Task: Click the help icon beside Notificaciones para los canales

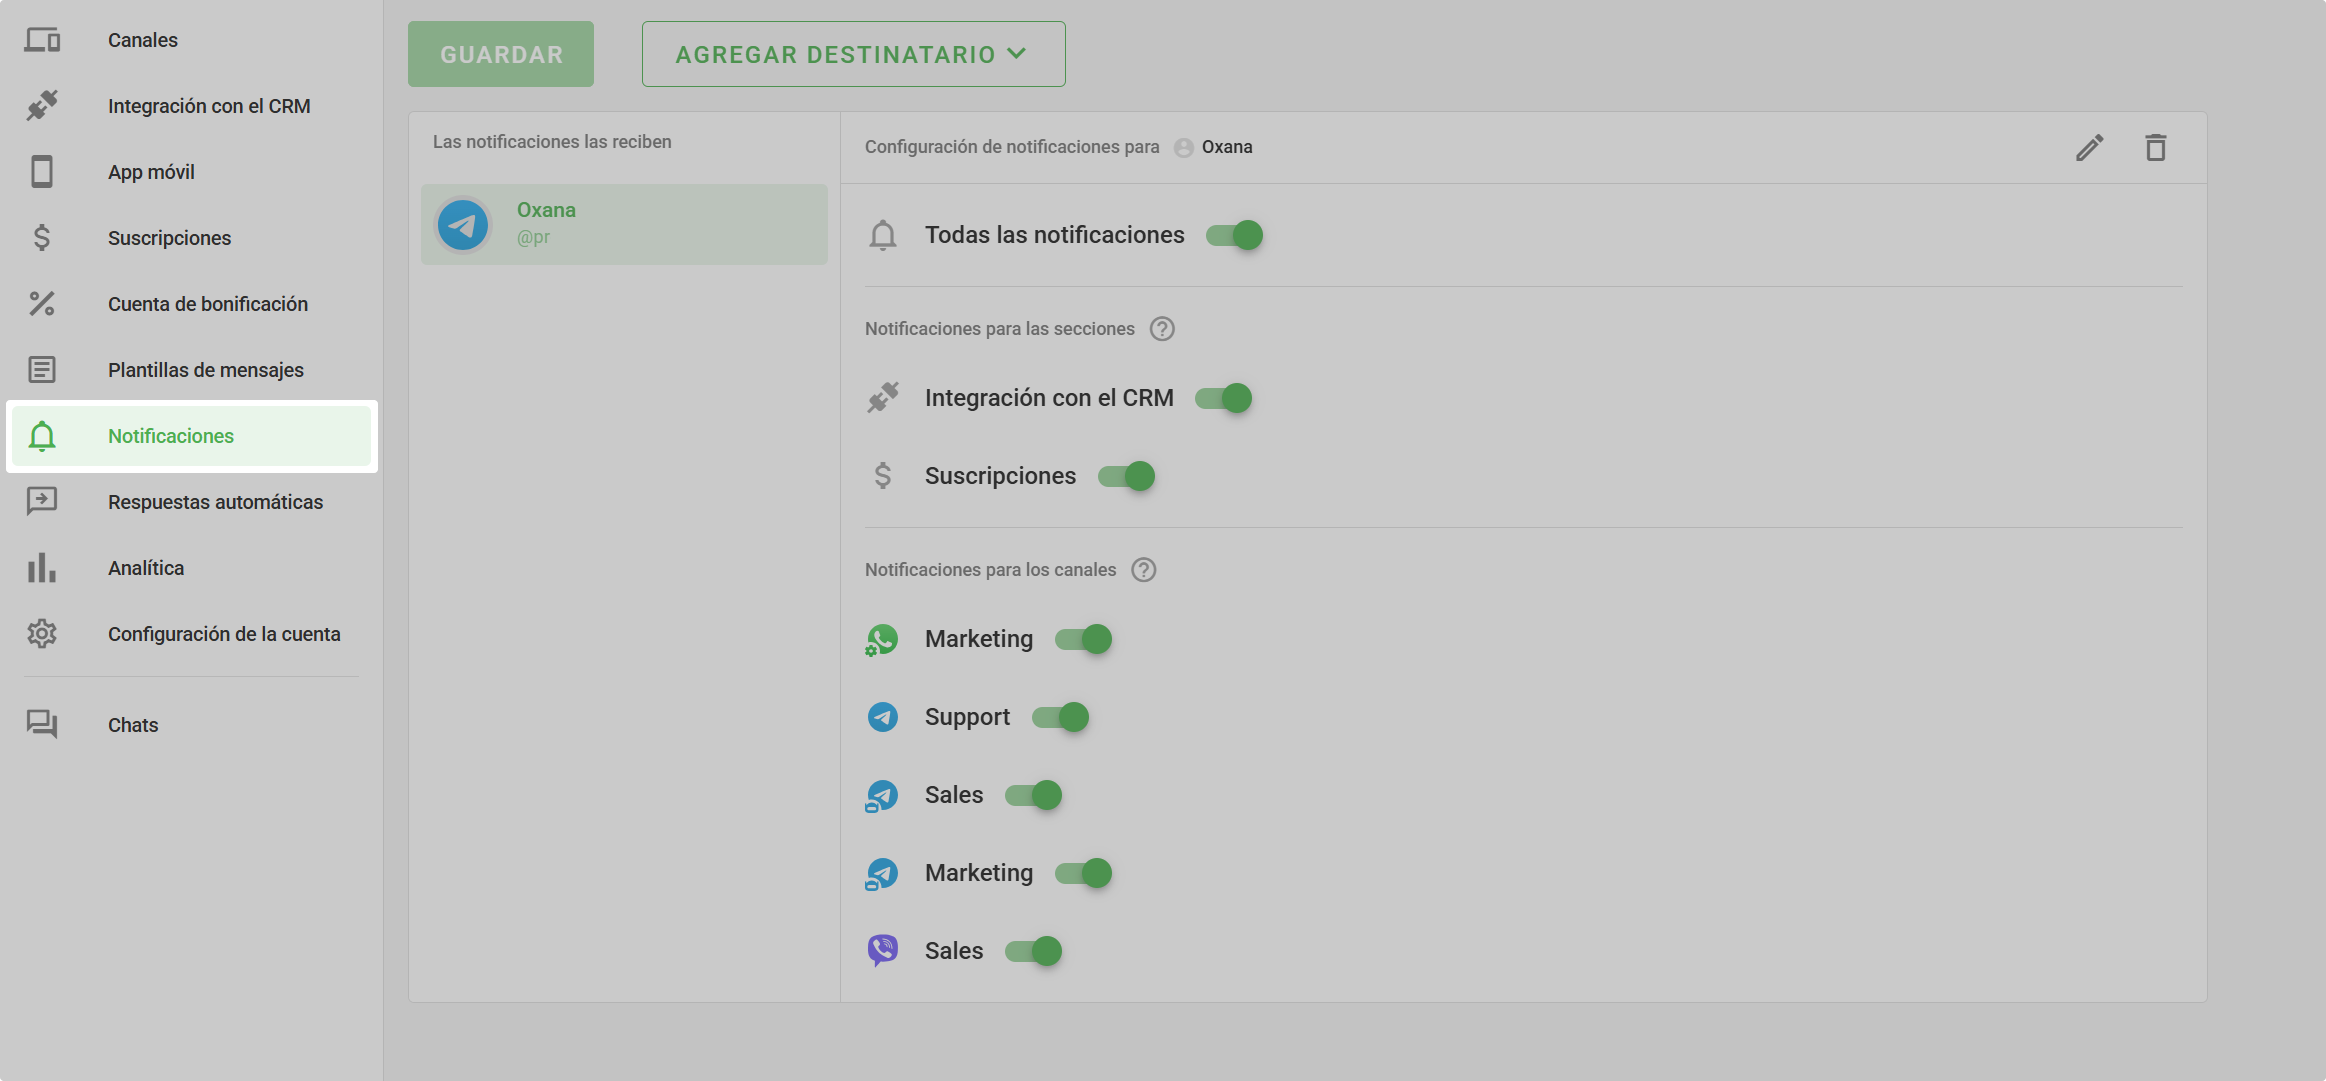Action: tap(1144, 570)
